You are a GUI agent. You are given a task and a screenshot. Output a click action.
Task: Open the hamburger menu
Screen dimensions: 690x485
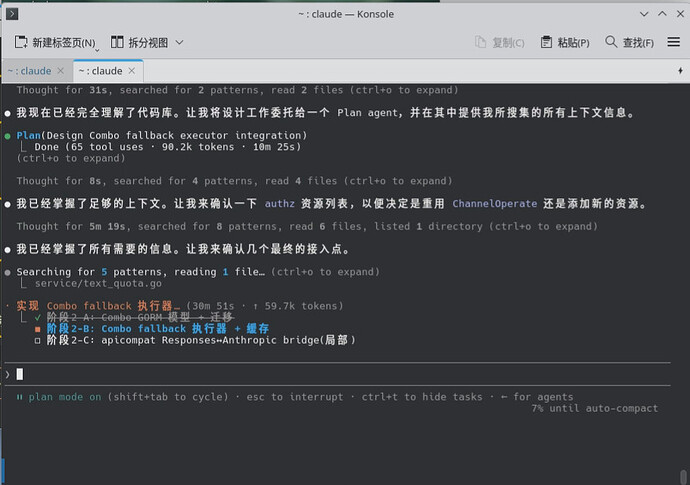(673, 42)
